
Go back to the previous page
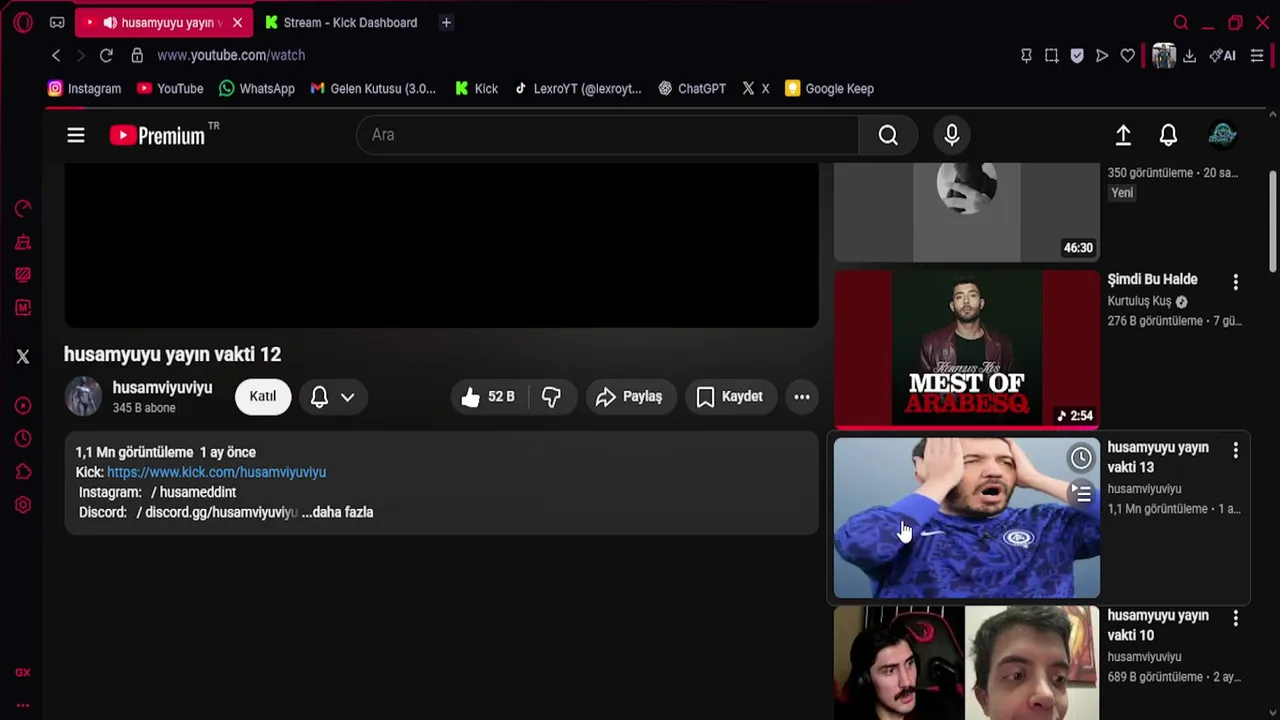click(x=56, y=55)
